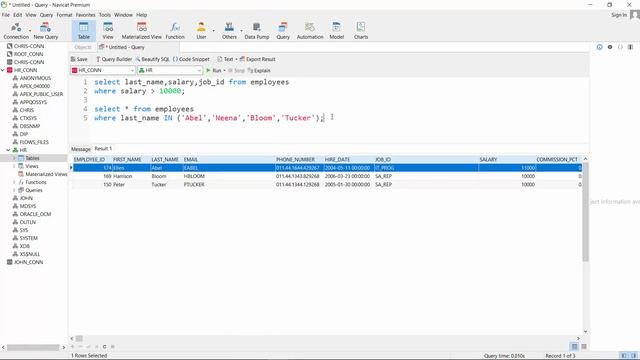
Task: Open the Charts tool
Action: 361,31
